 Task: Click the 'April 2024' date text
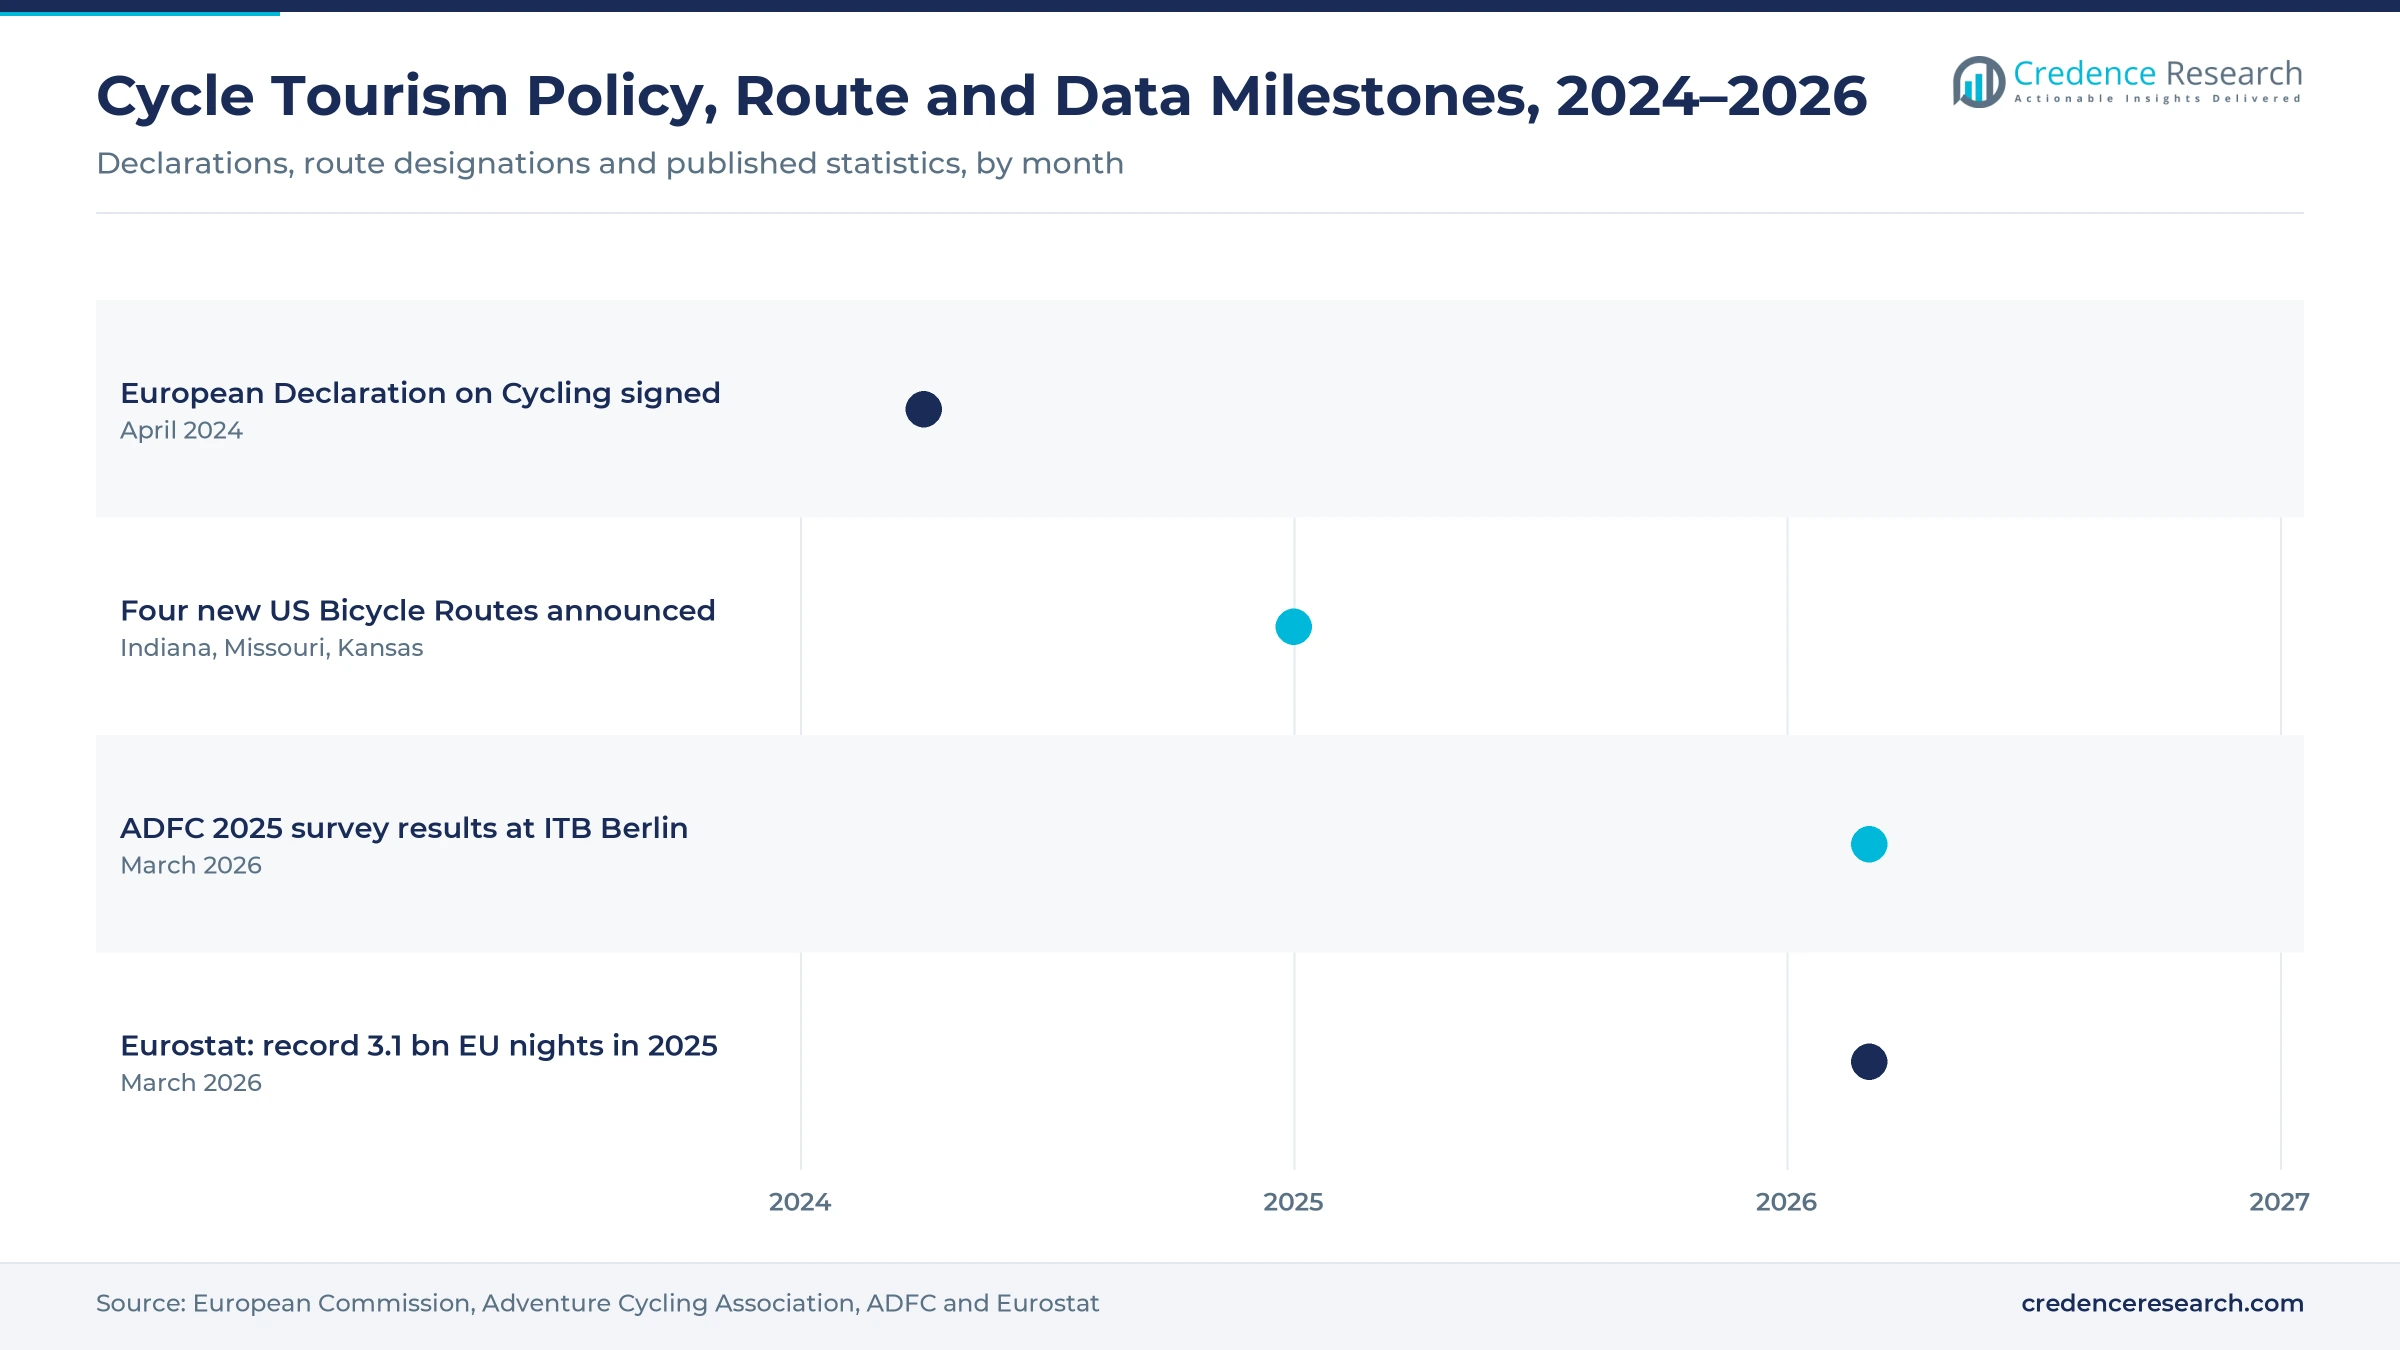[x=181, y=430]
